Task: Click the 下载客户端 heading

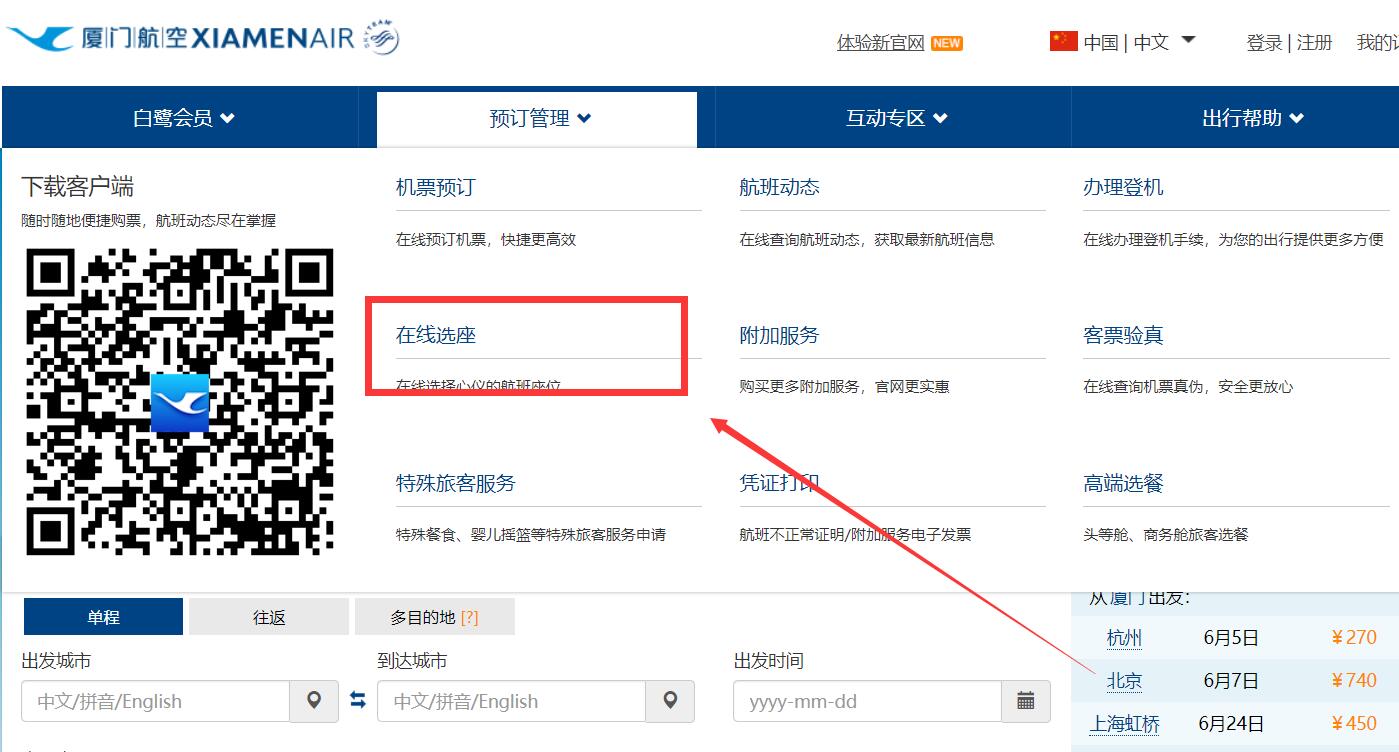Action: pos(77,187)
